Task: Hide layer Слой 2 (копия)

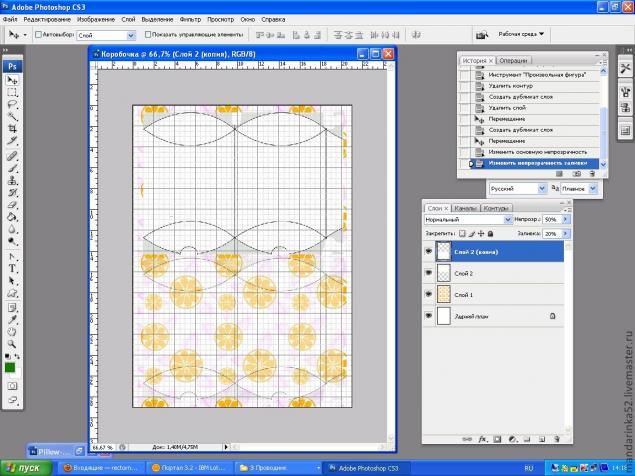Action: (428, 252)
